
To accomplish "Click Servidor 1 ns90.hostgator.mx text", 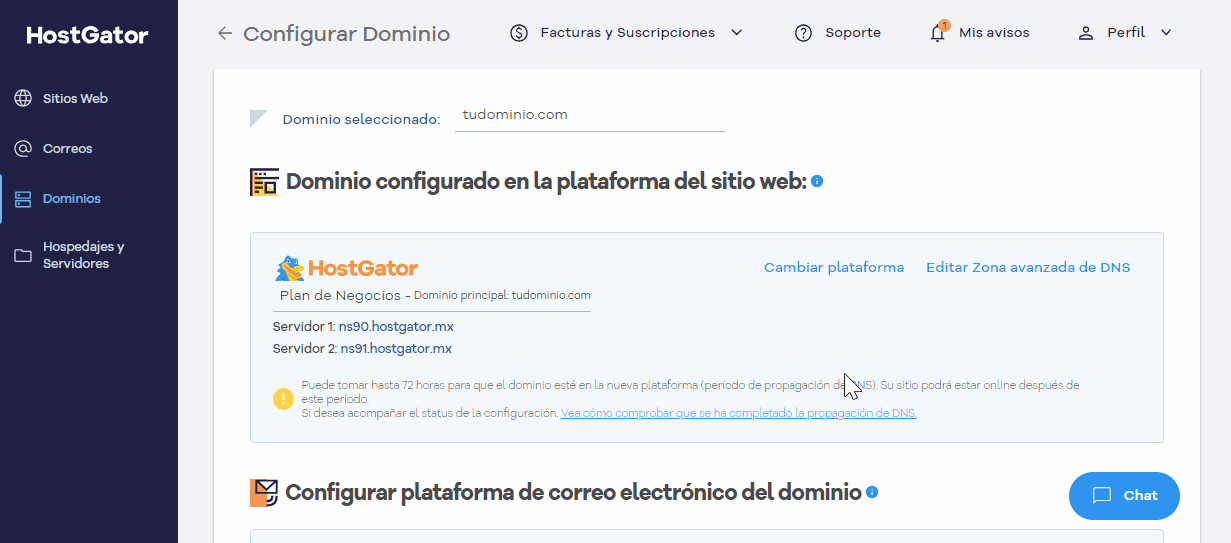I will (363, 327).
